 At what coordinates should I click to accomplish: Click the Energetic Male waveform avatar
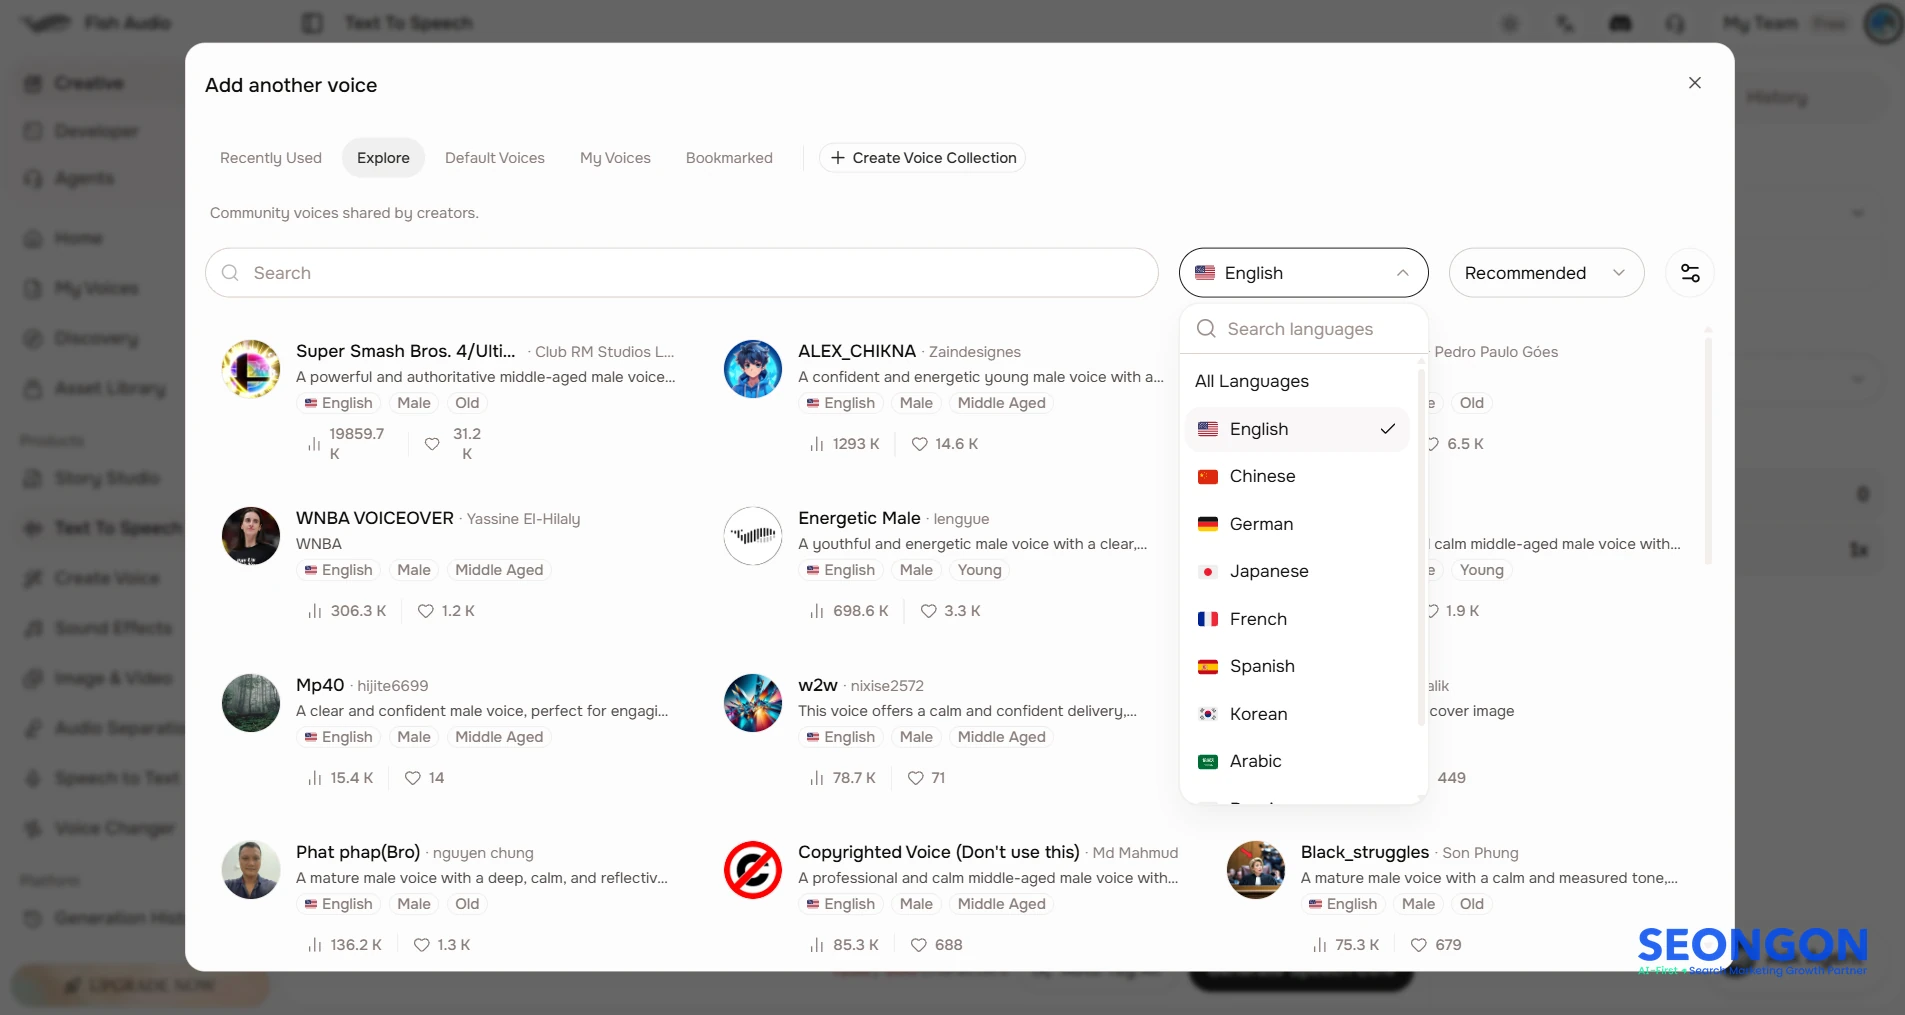click(x=753, y=536)
